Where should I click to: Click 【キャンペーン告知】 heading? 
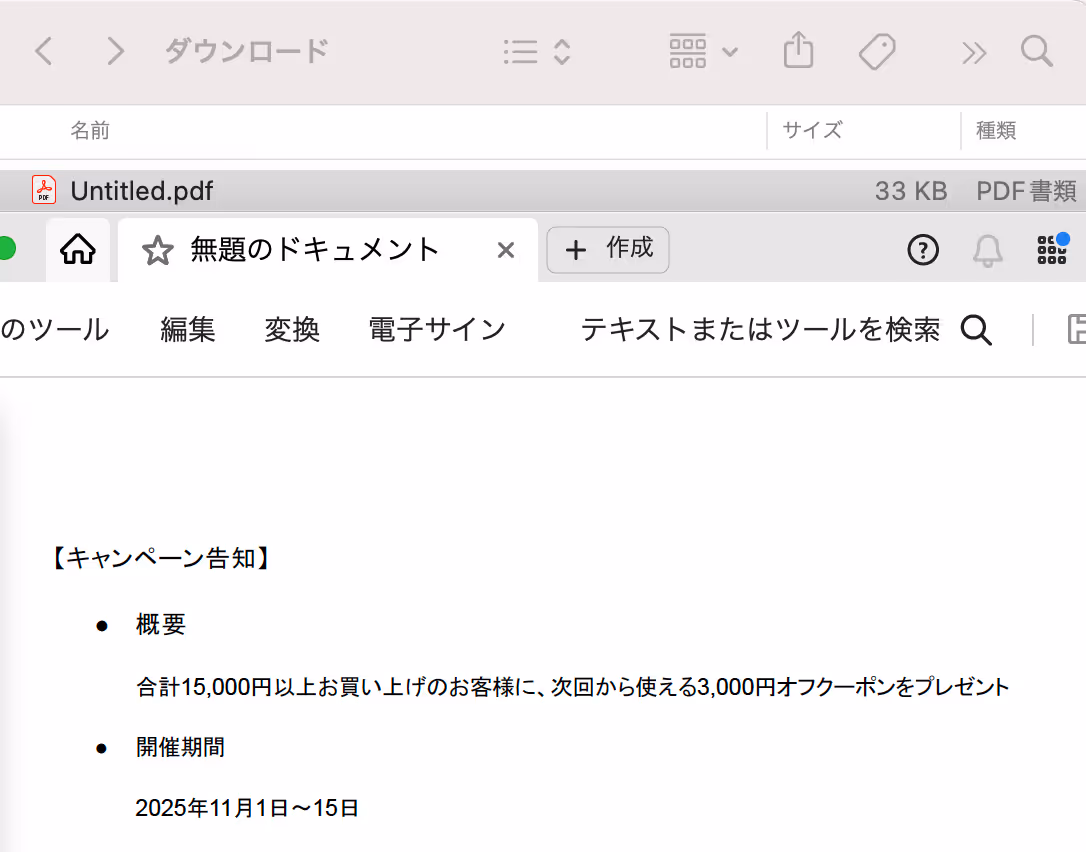161,558
